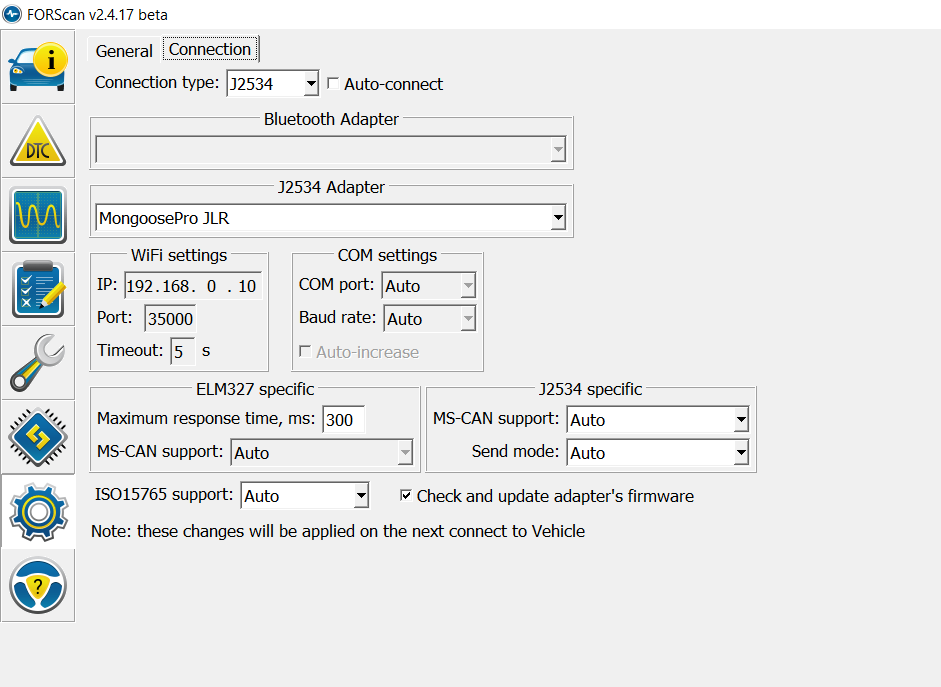Enable the Auto-connect checkbox

pos(334,84)
